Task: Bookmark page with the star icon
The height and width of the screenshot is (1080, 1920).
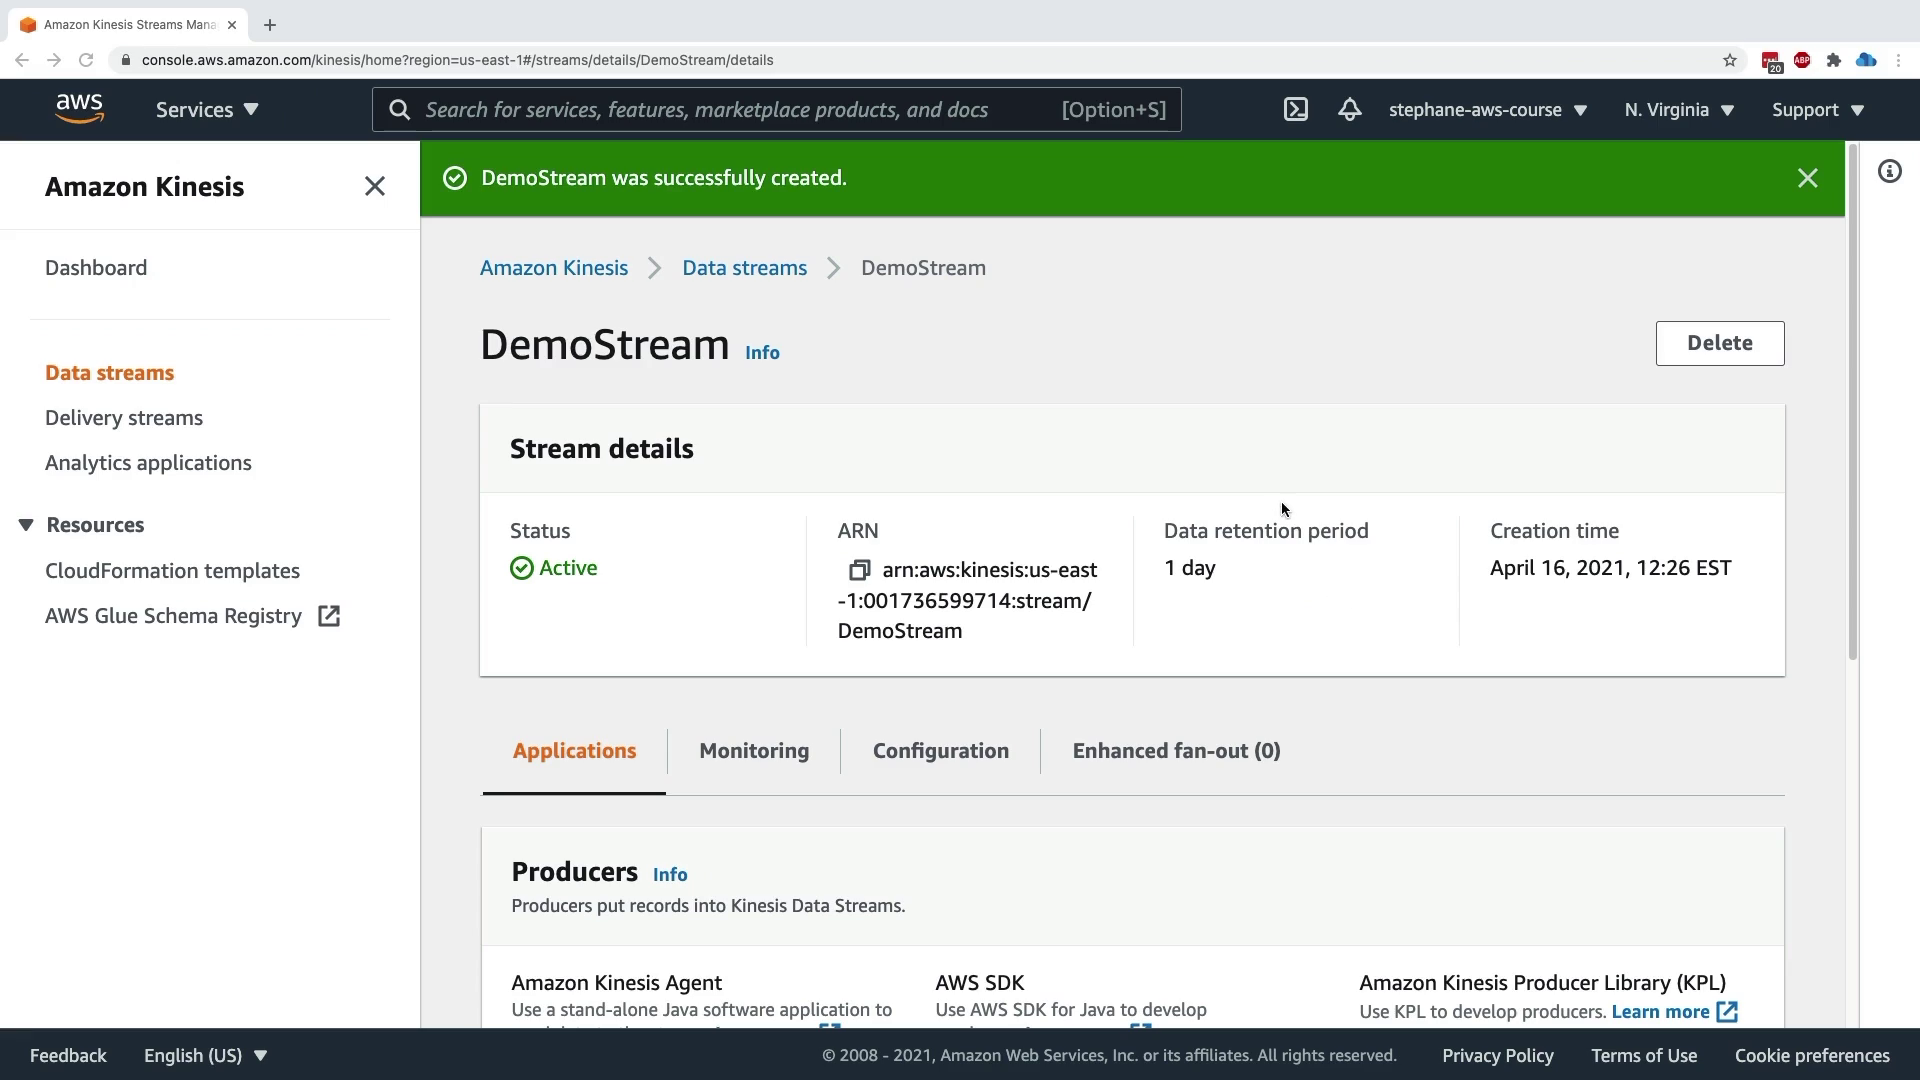Action: (x=1730, y=60)
